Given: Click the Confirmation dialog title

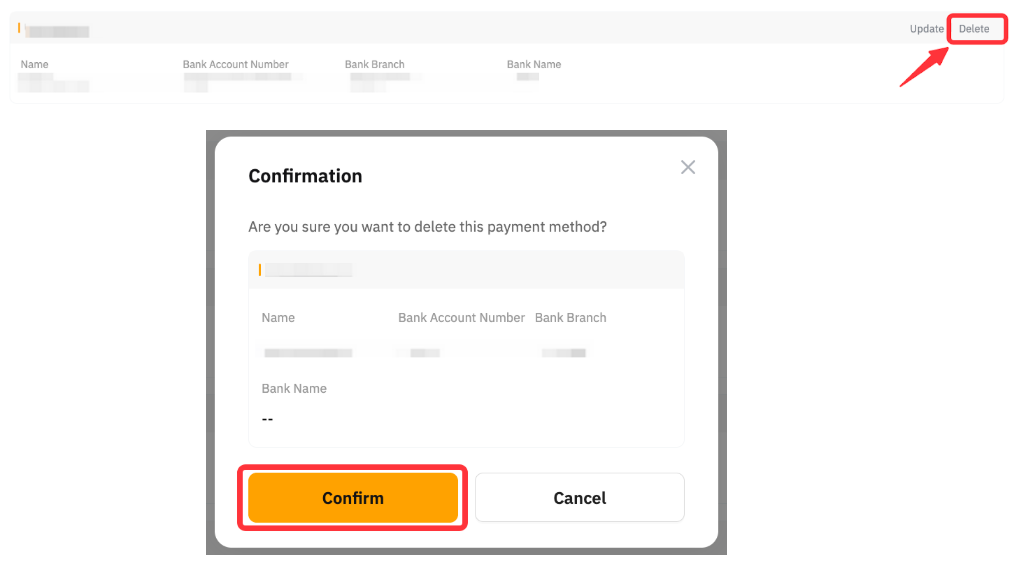Looking at the screenshot, I should tap(305, 176).
